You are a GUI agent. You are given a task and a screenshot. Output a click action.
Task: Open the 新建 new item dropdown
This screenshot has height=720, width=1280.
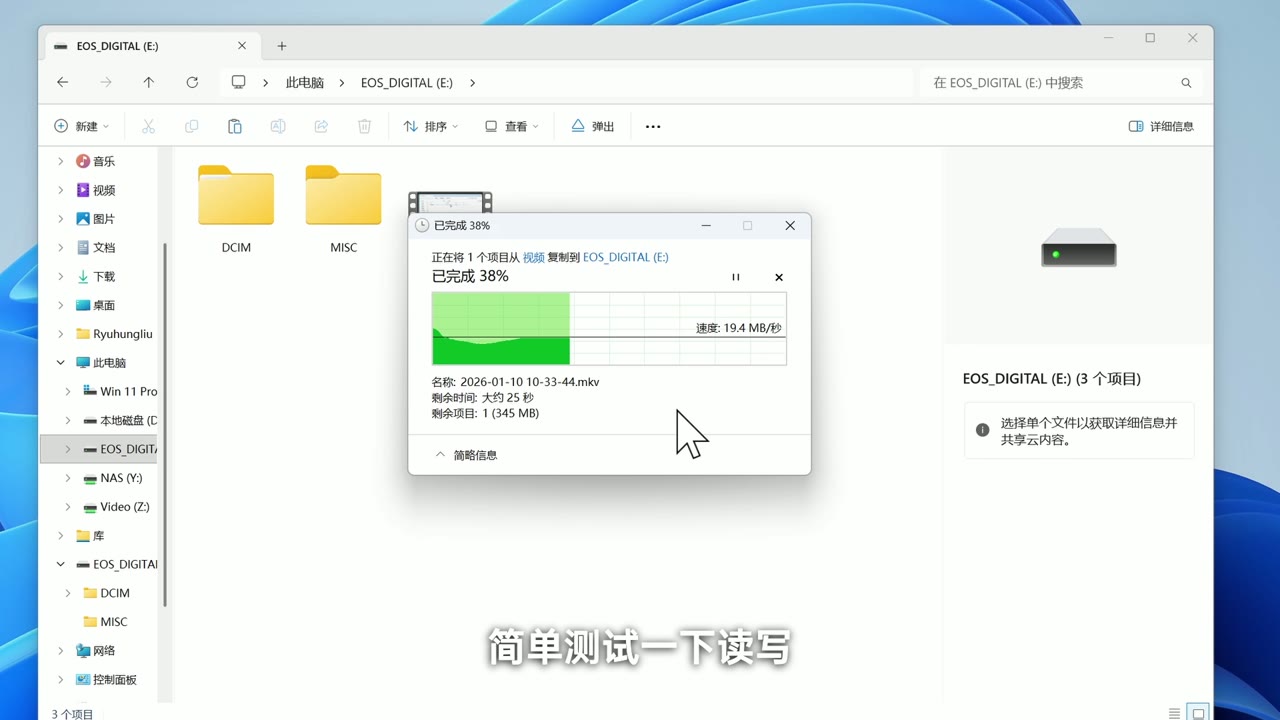coord(82,126)
